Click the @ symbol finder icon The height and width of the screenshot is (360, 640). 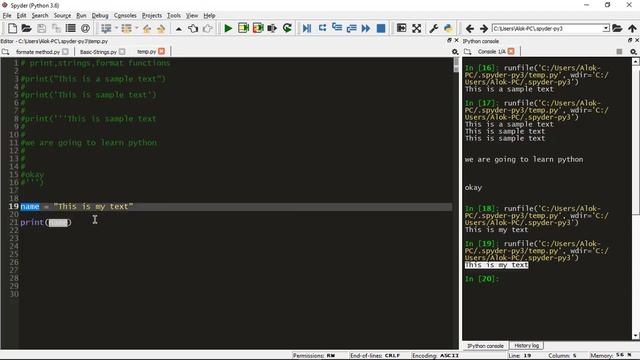pos(85,28)
